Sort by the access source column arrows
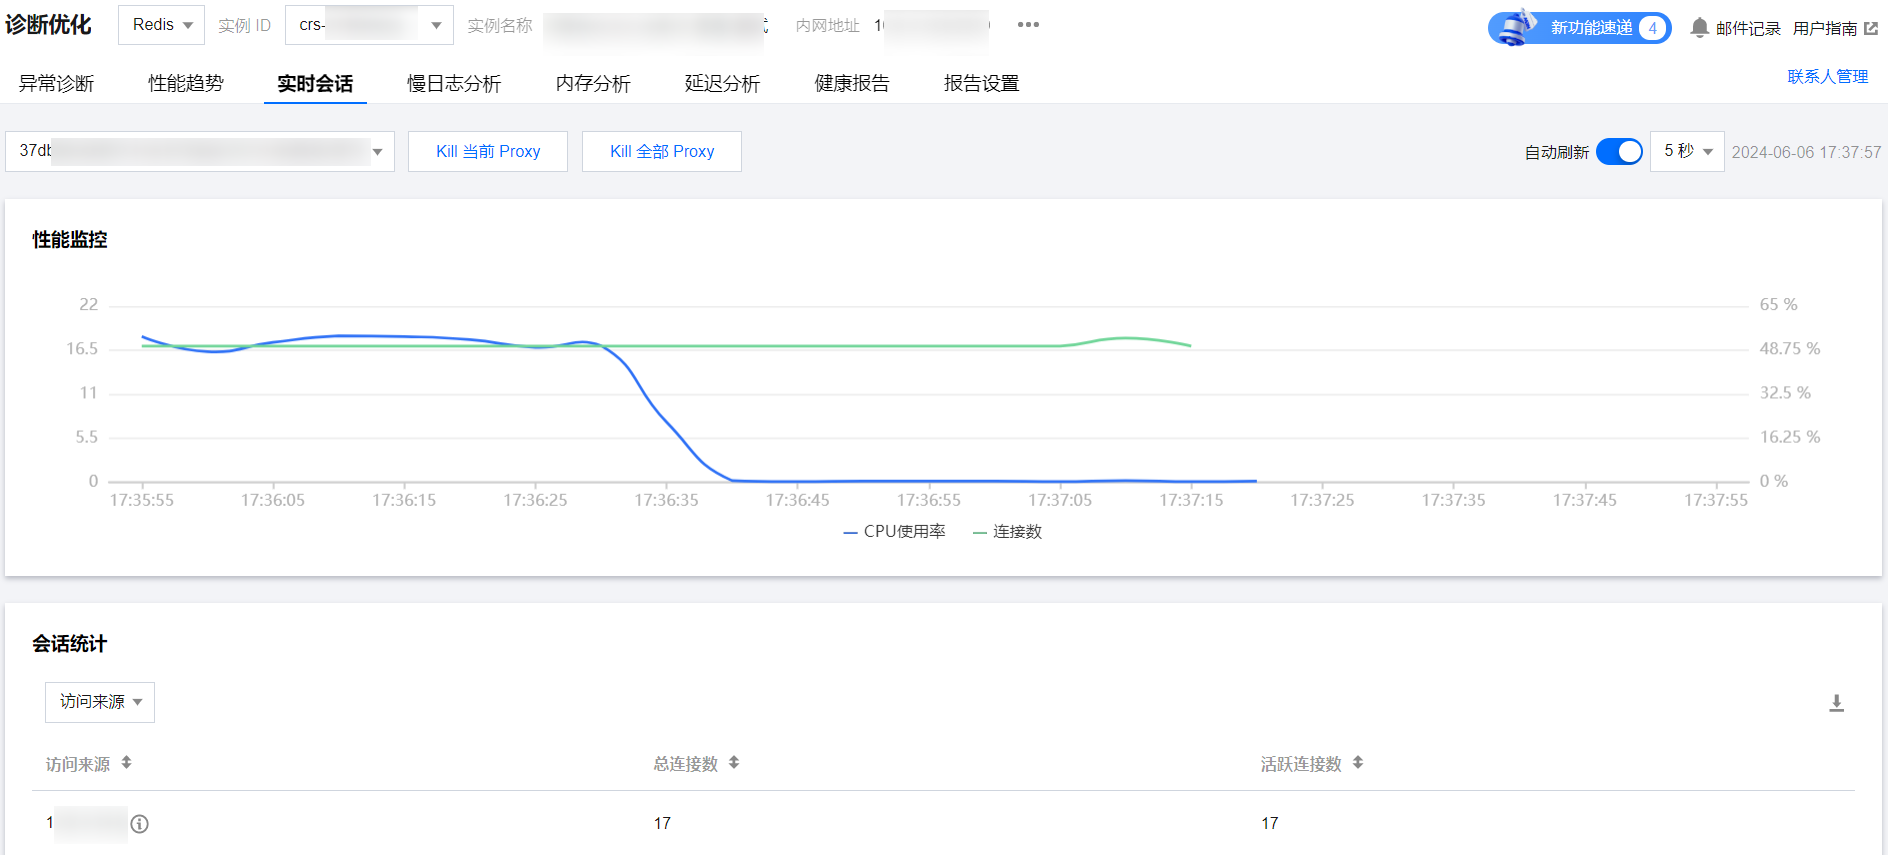Viewport: 1888px width, 855px height. (x=126, y=763)
